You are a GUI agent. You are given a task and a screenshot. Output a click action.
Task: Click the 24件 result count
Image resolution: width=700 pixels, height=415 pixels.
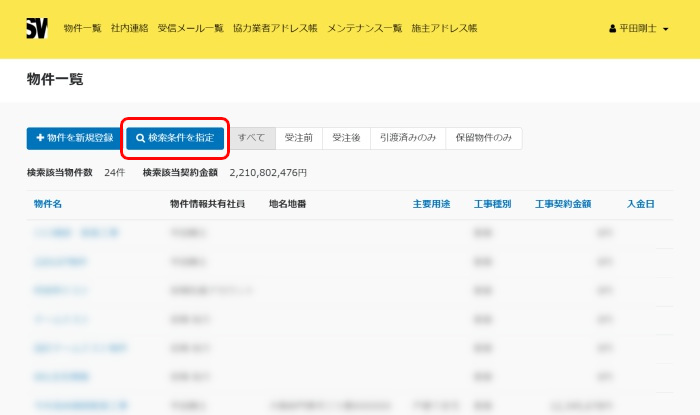115,173
